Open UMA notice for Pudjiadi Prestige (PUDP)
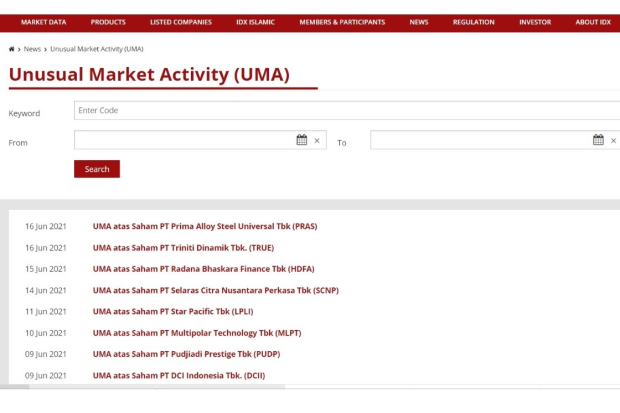The image size is (620, 413). [186, 354]
